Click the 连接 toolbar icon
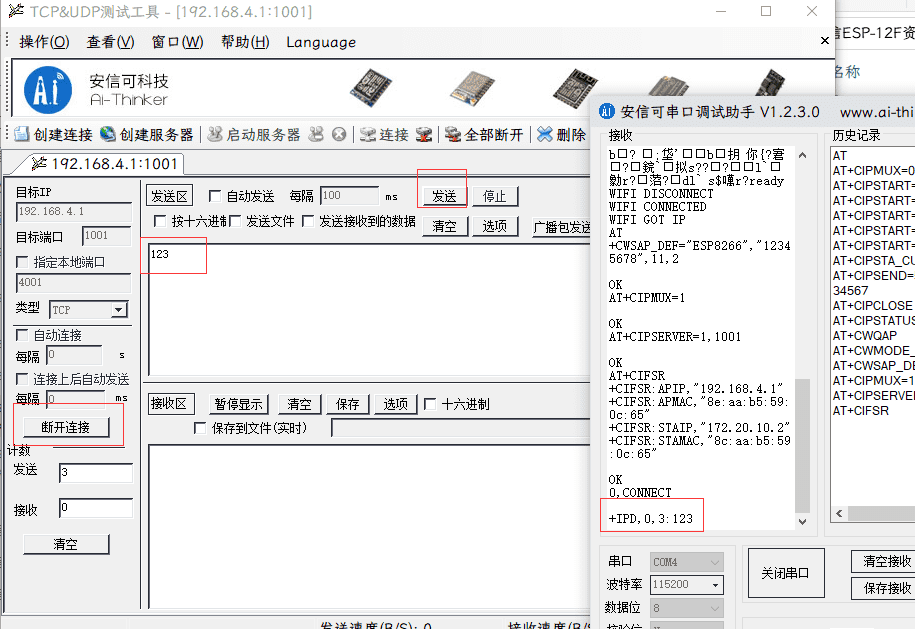 click(368, 134)
